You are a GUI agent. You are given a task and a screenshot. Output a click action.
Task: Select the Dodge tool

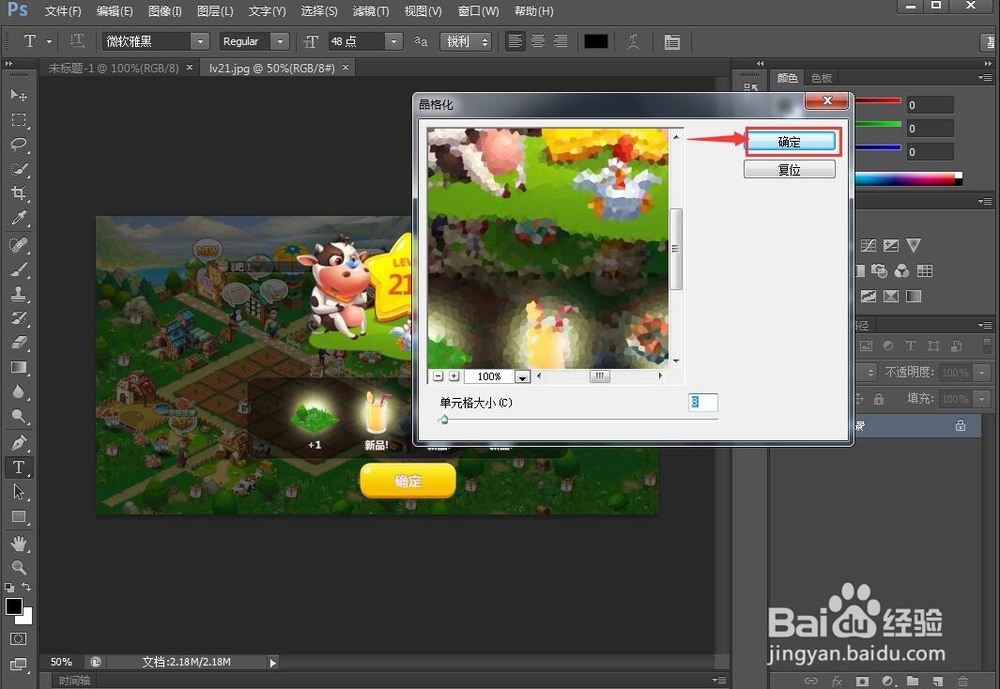(x=18, y=416)
